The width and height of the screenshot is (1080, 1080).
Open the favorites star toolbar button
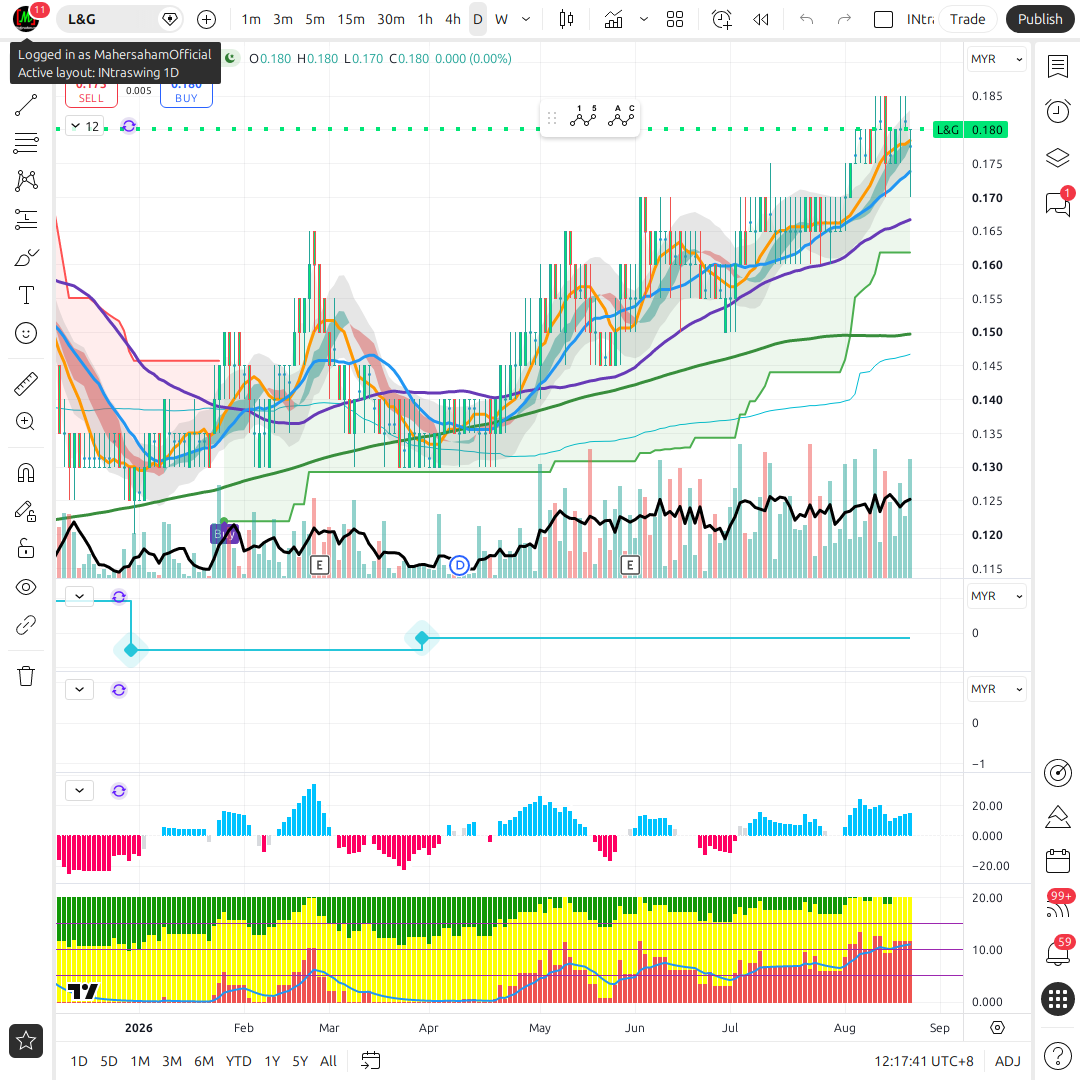[26, 1041]
